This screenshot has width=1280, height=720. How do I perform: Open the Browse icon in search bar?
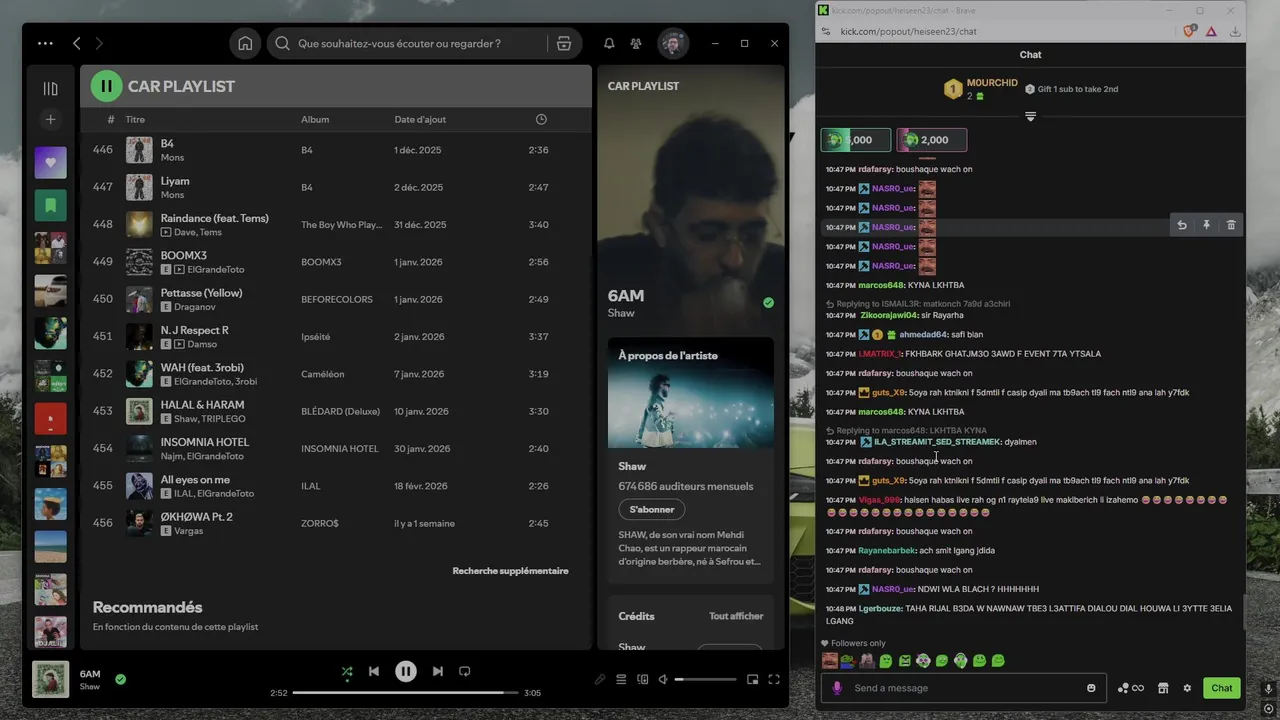tap(564, 43)
